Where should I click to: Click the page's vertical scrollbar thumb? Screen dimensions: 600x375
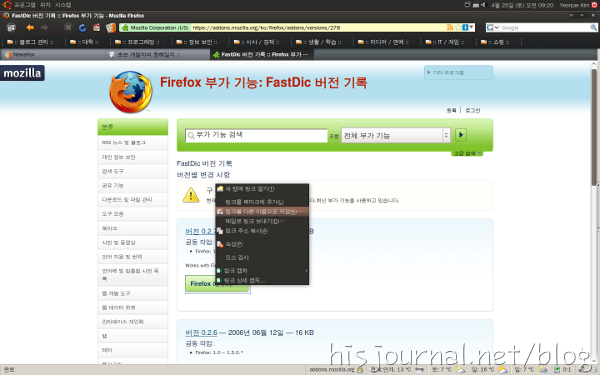[x=594, y=126]
